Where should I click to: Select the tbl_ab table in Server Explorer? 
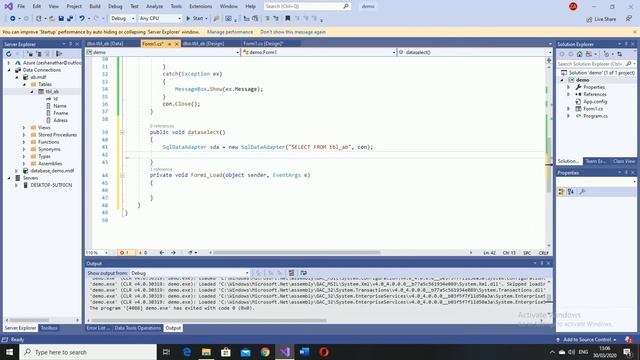(x=52, y=91)
